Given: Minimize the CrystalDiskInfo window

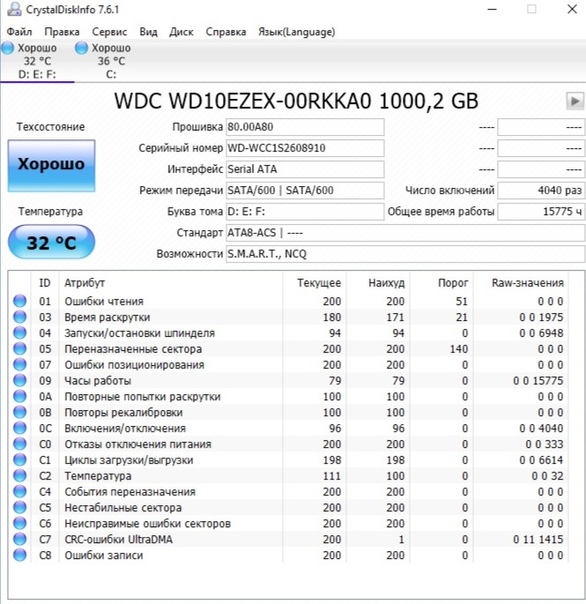Looking at the screenshot, I should 492,9.
